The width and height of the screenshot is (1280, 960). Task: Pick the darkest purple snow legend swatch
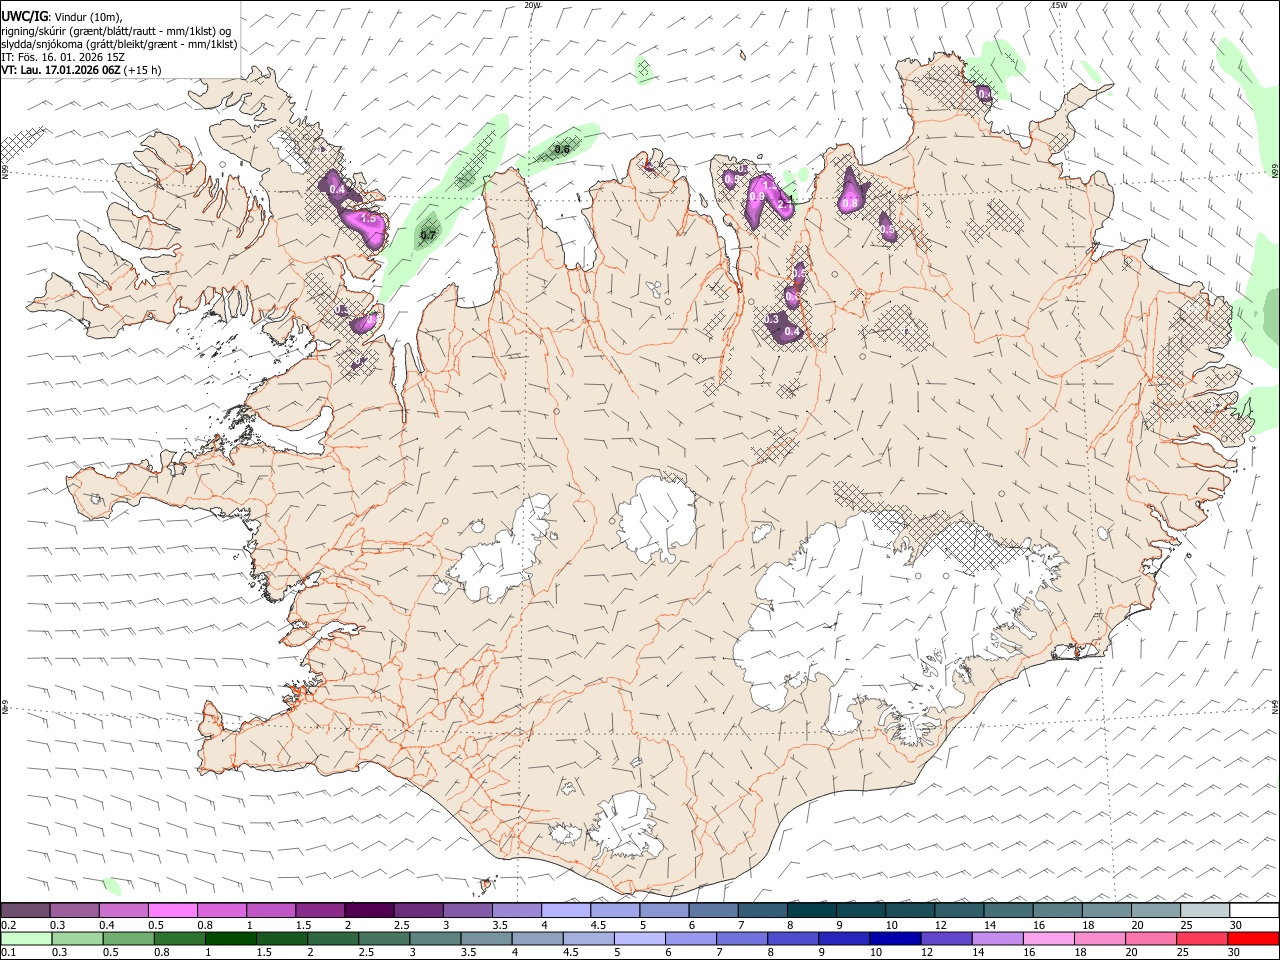point(369,911)
